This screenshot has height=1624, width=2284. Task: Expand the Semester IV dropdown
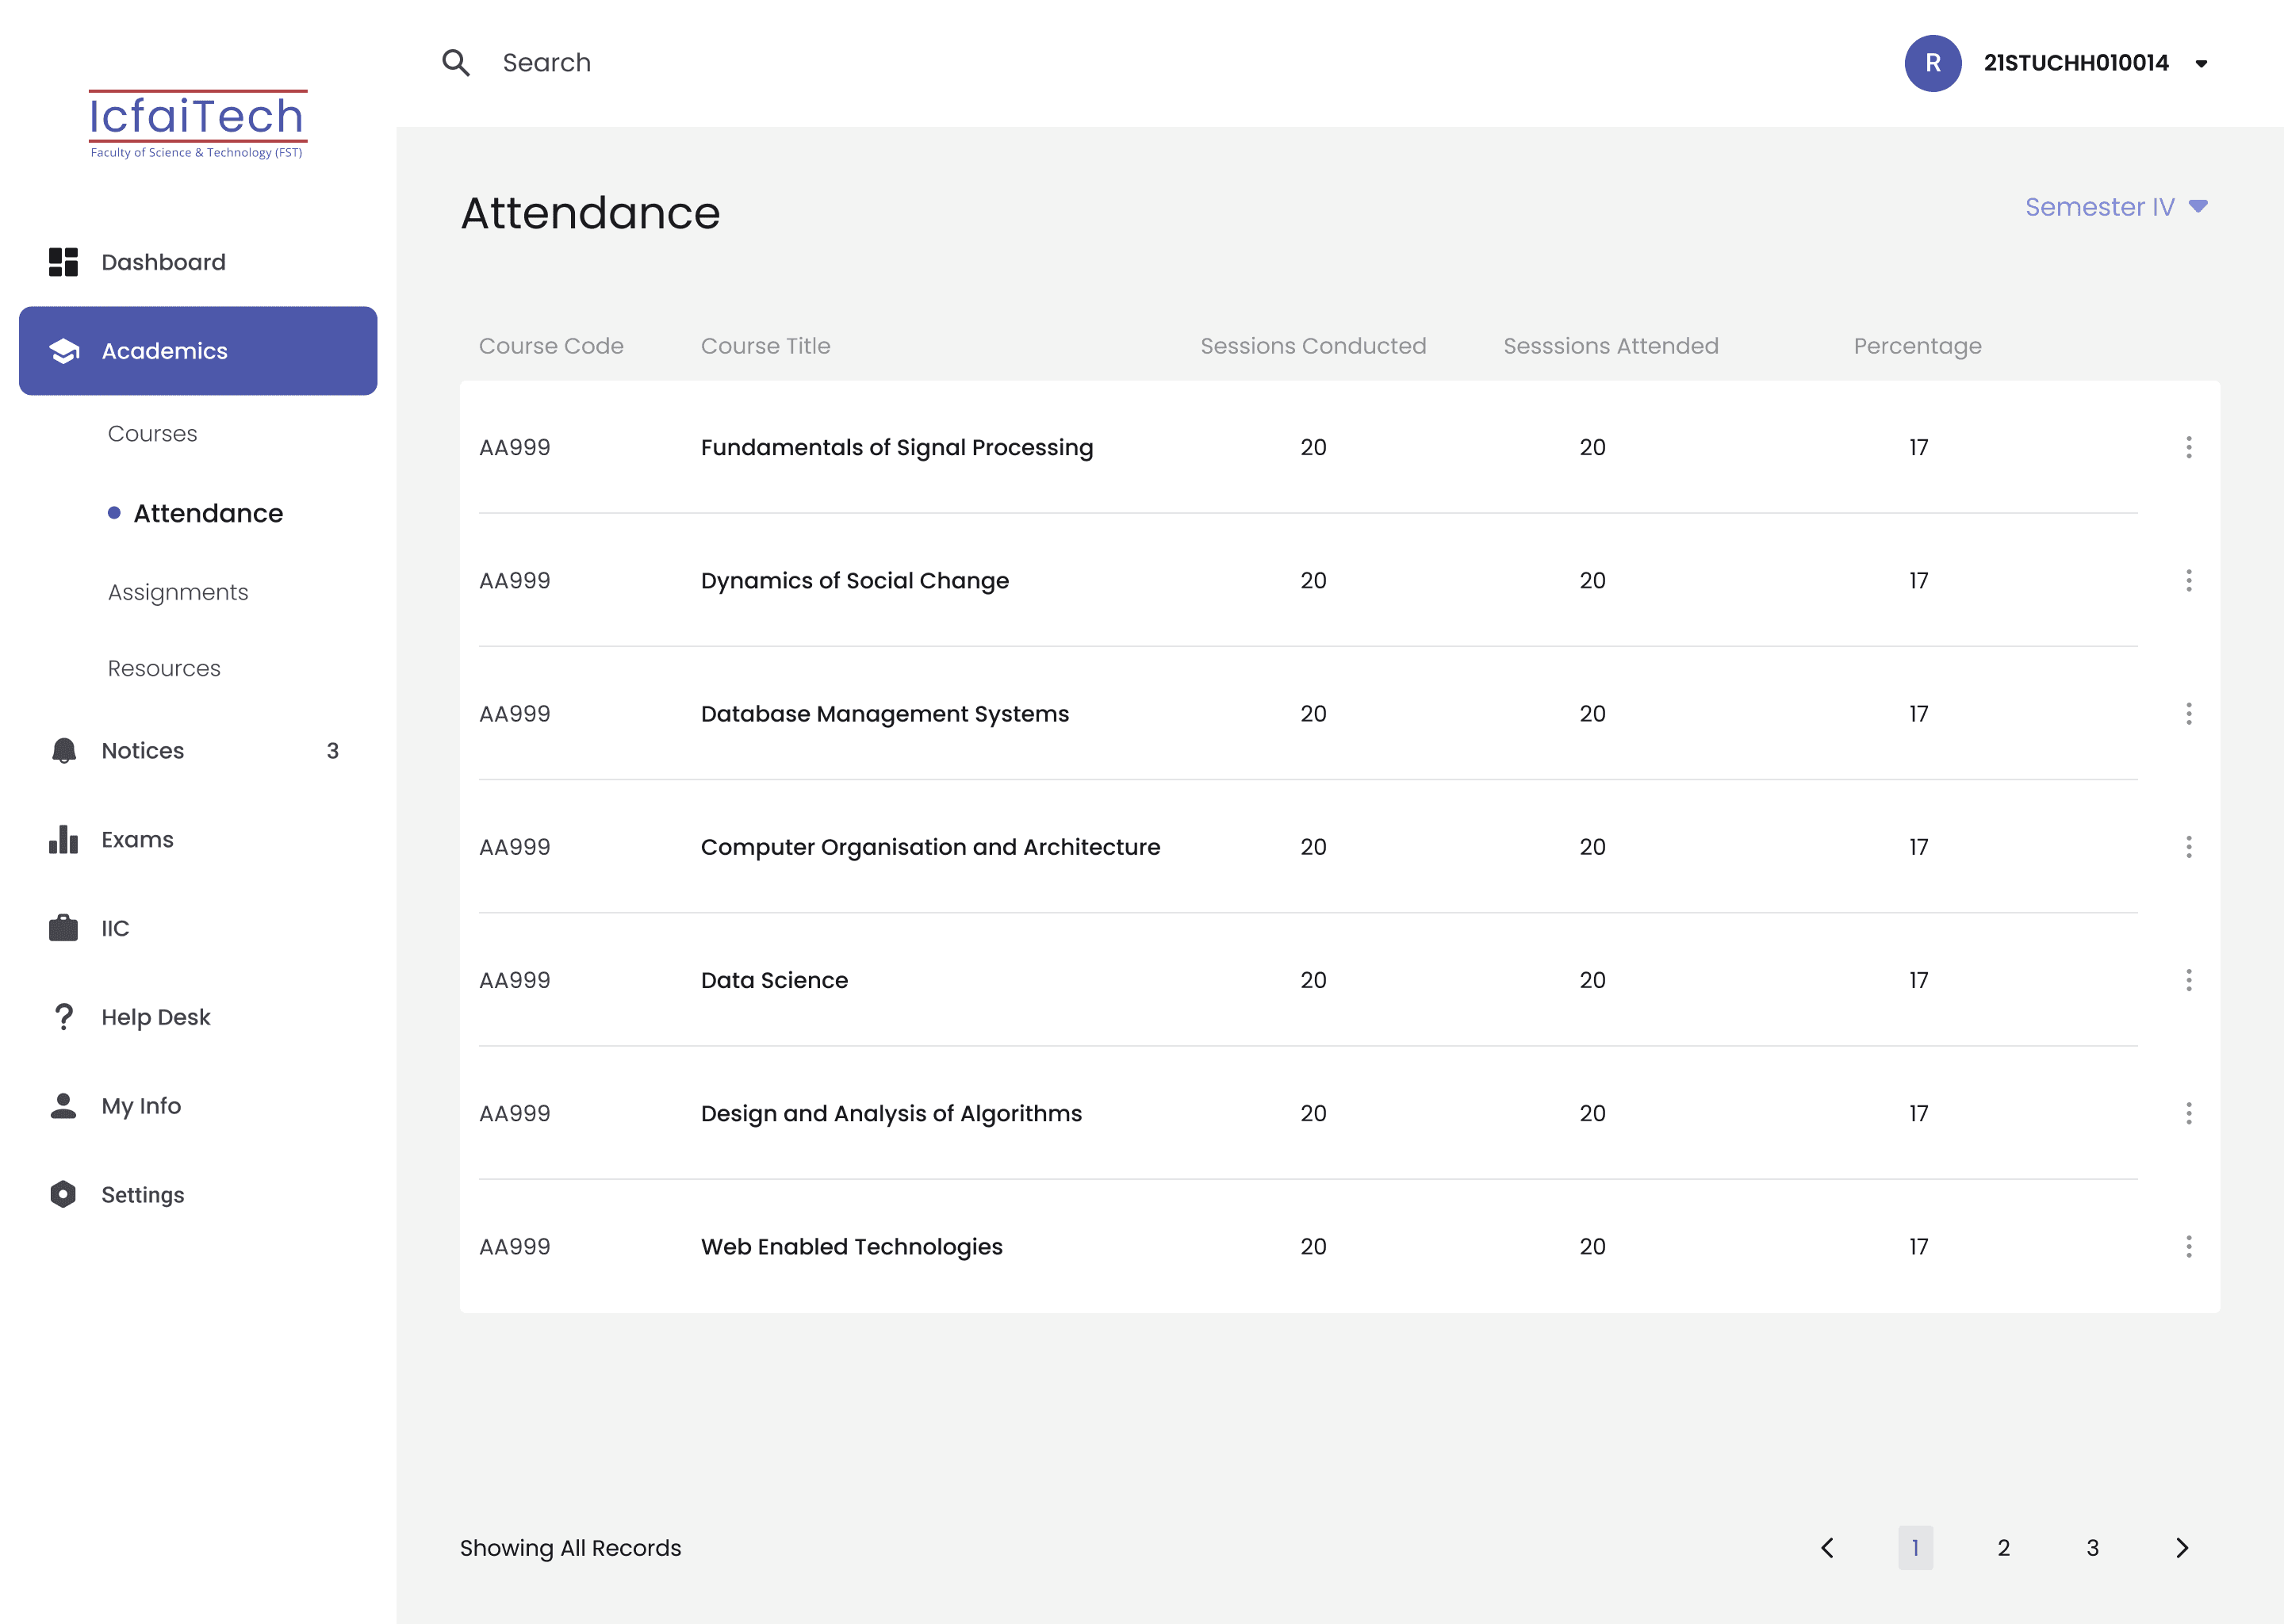2116,207
